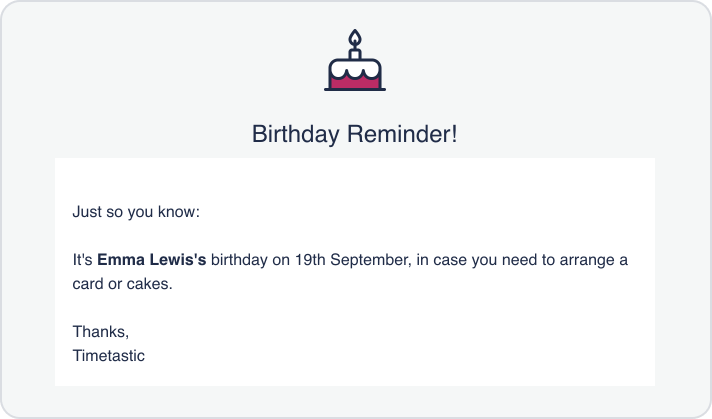Click the candle flame on the cake
This screenshot has height=419, width=712.
point(354,38)
